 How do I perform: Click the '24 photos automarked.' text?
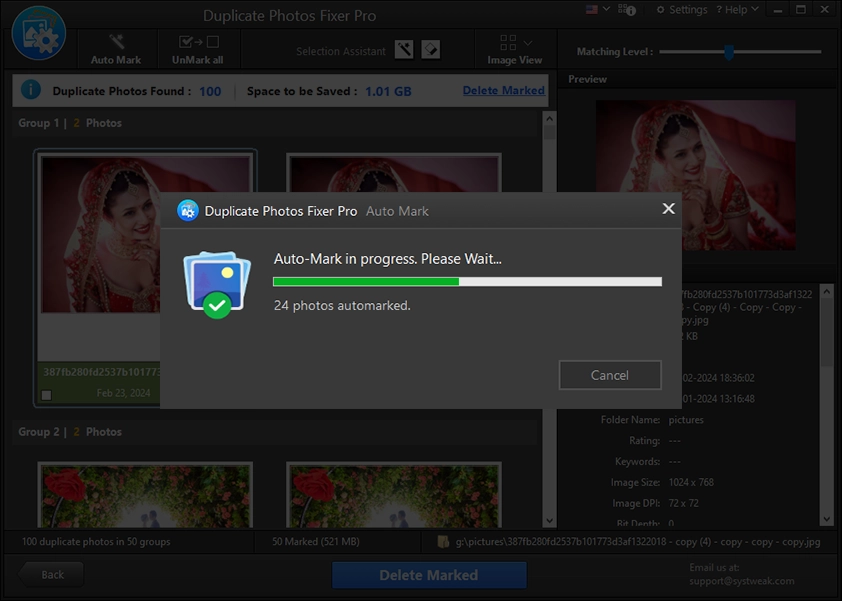[342, 306]
